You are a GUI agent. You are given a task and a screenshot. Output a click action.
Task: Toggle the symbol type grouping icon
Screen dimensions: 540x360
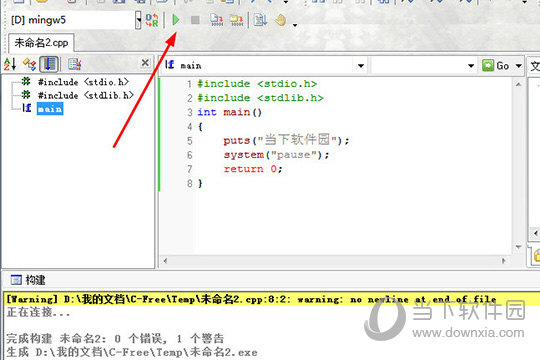point(29,64)
